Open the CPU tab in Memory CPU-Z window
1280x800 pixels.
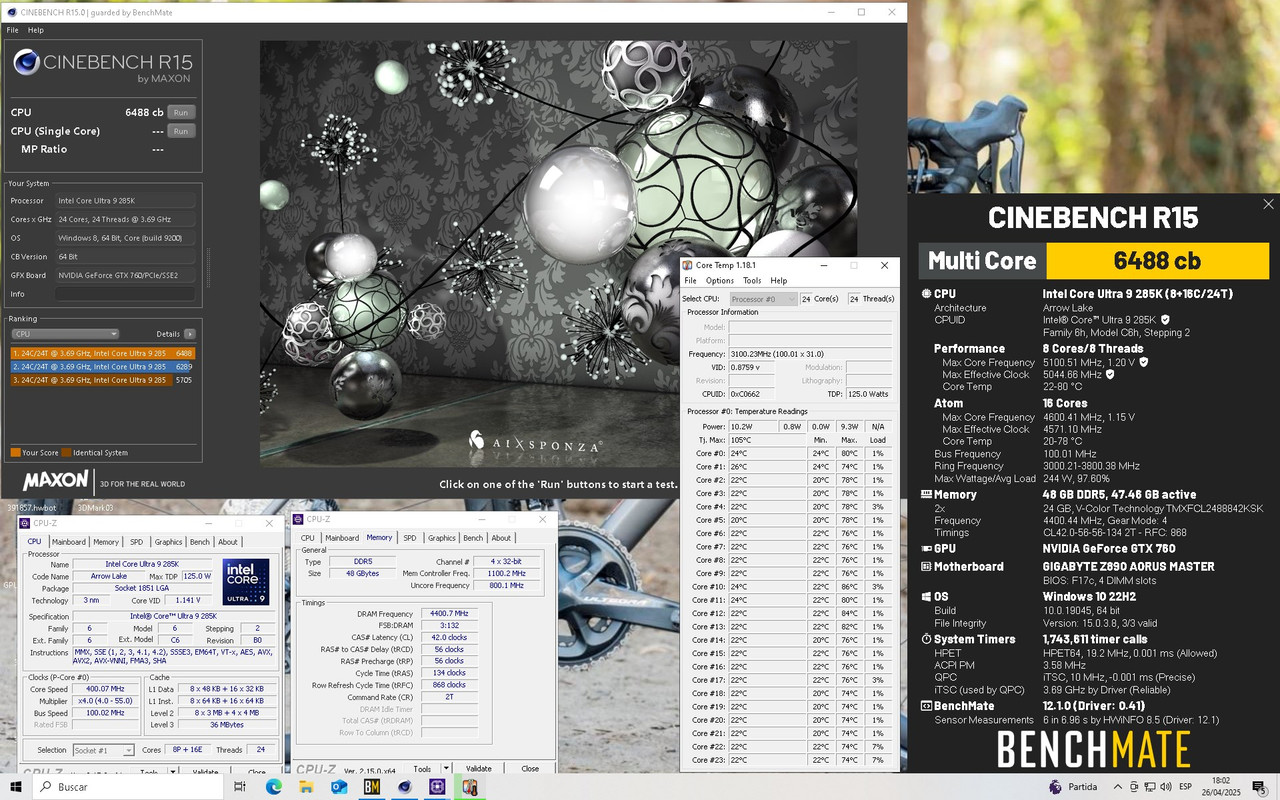(x=308, y=538)
